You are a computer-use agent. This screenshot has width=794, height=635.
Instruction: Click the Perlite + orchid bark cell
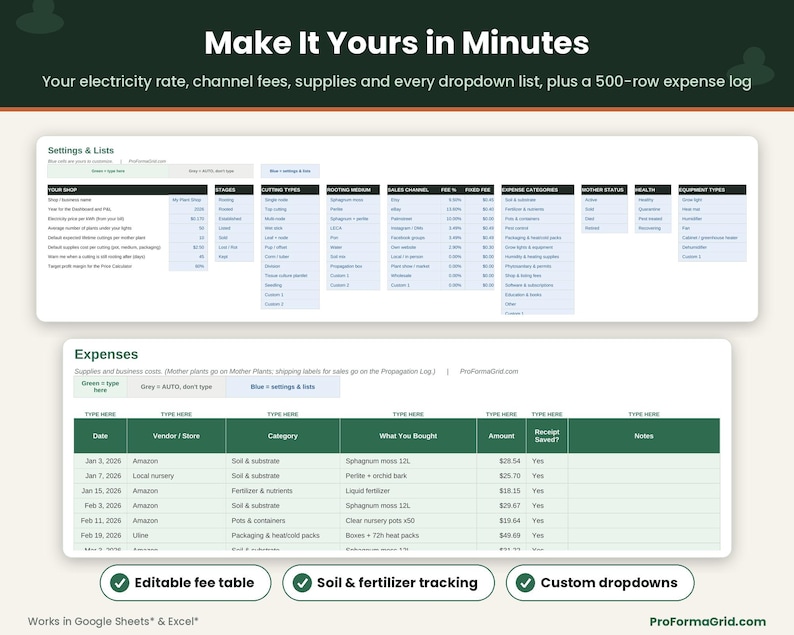tap(408, 475)
